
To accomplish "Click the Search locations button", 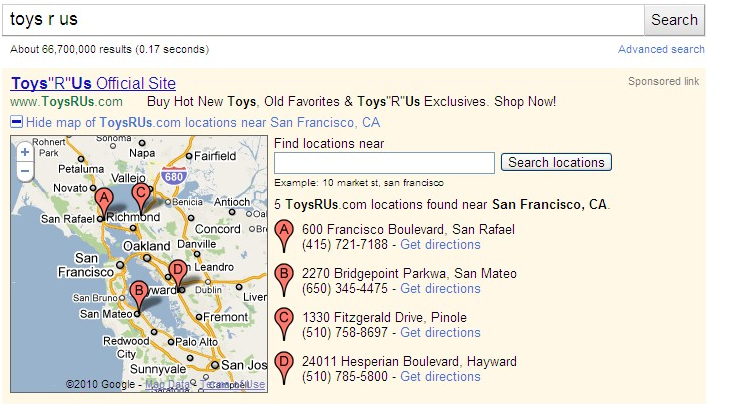I will click(x=556, y=162).
